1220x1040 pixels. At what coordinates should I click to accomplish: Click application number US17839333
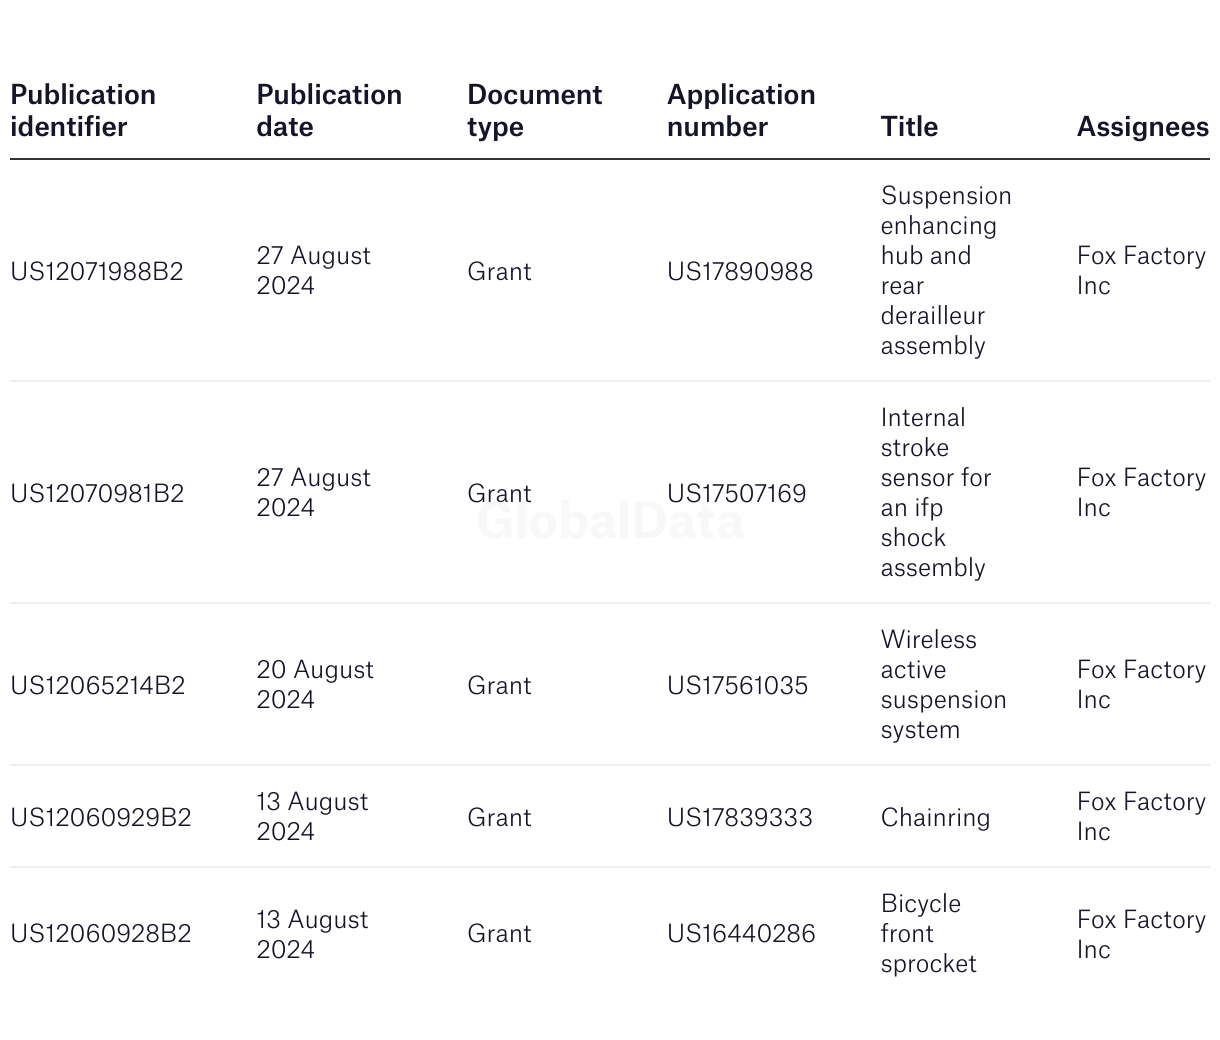740,818
